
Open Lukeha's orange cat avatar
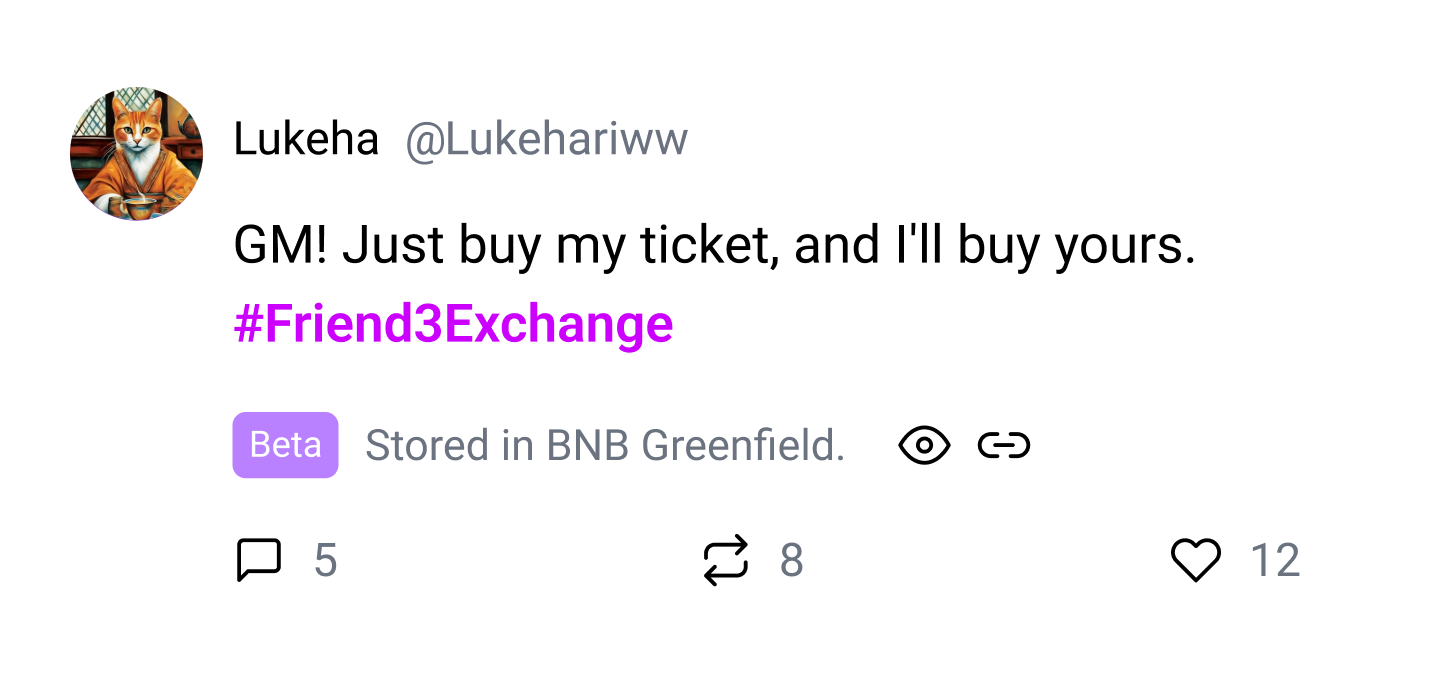point(136,153)
